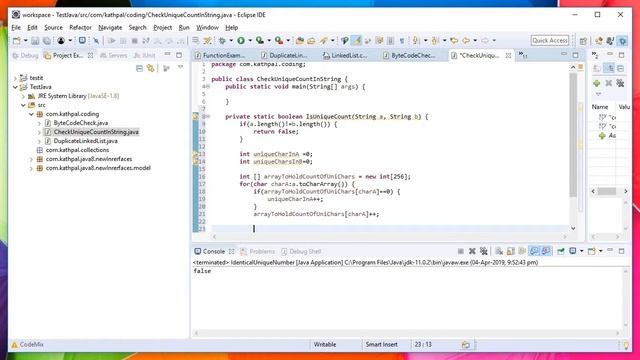Viewport: 640px width, 360px height.
Task: Open the Refactor menu
Action: (80, 28)
